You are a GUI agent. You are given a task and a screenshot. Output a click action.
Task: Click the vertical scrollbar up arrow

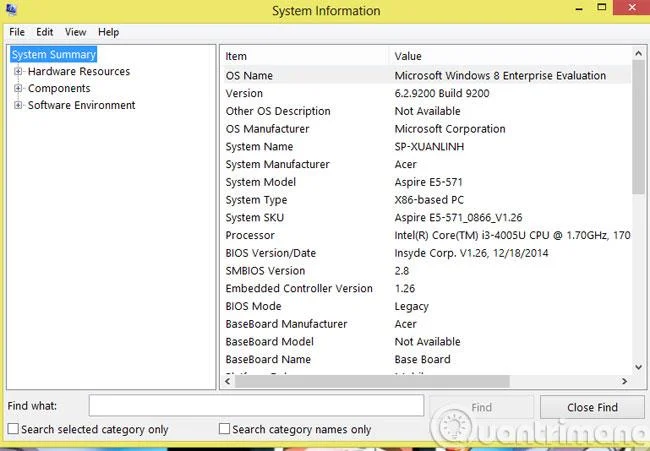pyautogui.click(x=638, y=53)
